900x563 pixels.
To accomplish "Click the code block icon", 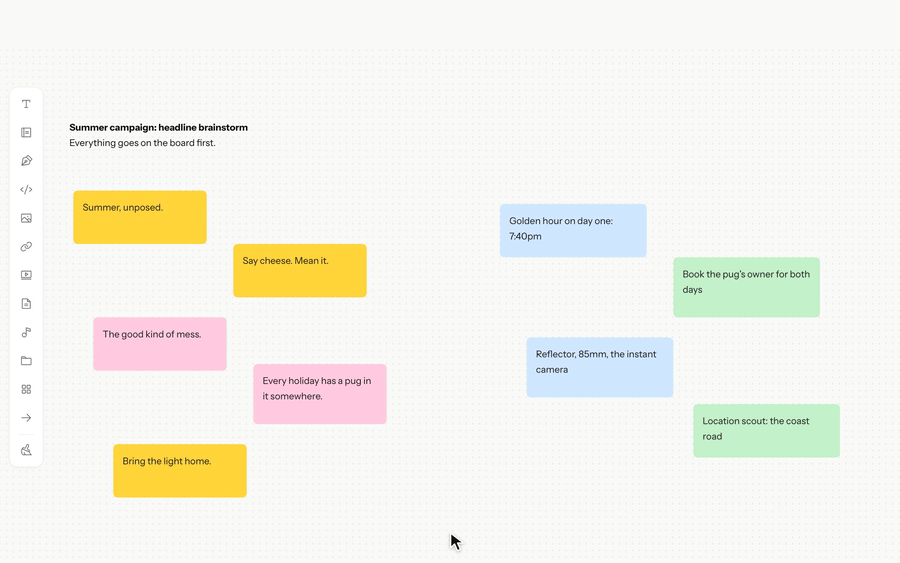I will (x=26, y=189).
